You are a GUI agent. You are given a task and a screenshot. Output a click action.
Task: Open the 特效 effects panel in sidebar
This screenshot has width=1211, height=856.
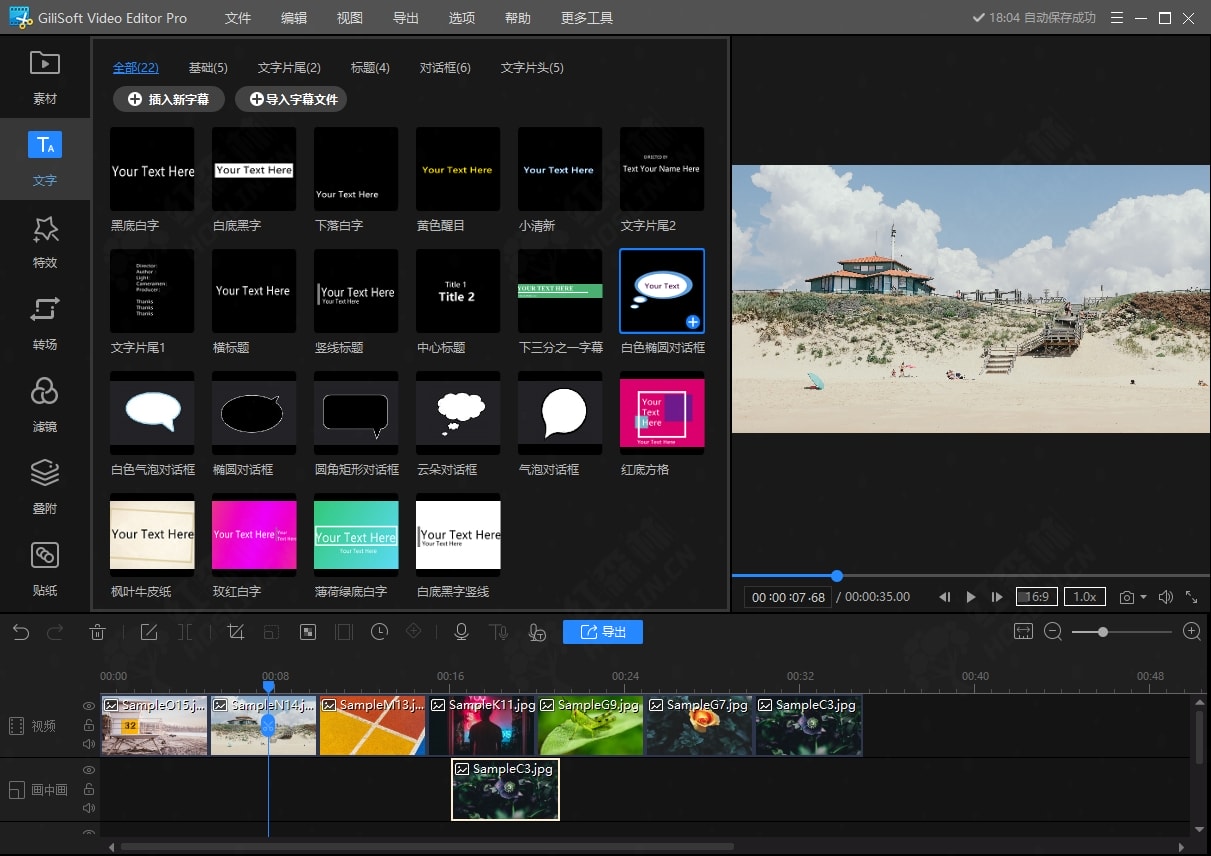coord(45,241)
